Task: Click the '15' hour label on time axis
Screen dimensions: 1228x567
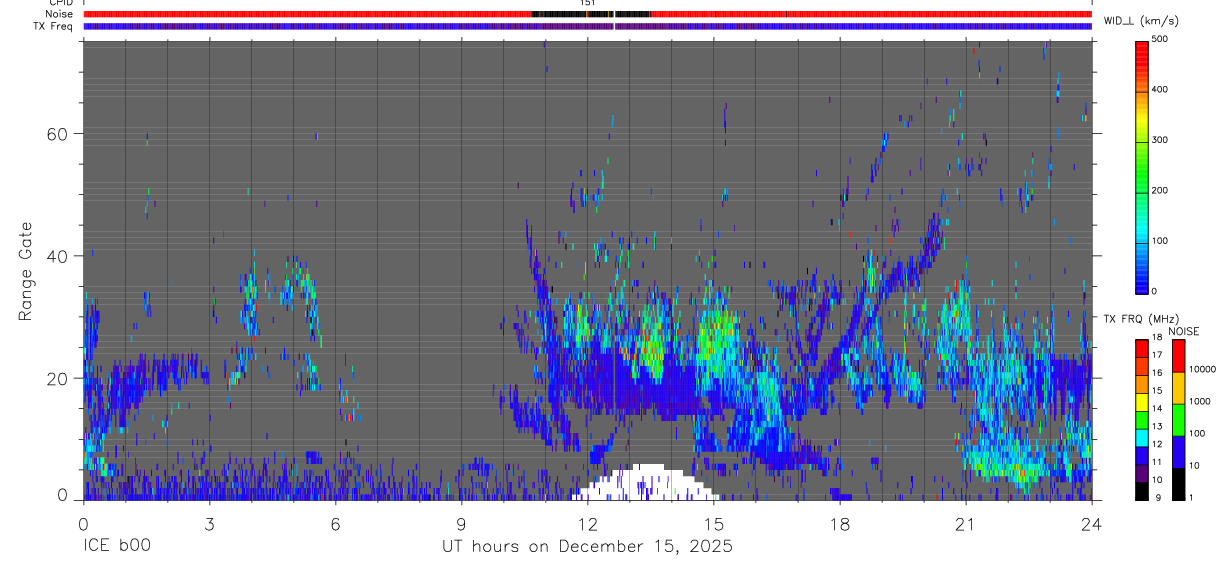Action: pyautogui.click(x=713, y=524)
